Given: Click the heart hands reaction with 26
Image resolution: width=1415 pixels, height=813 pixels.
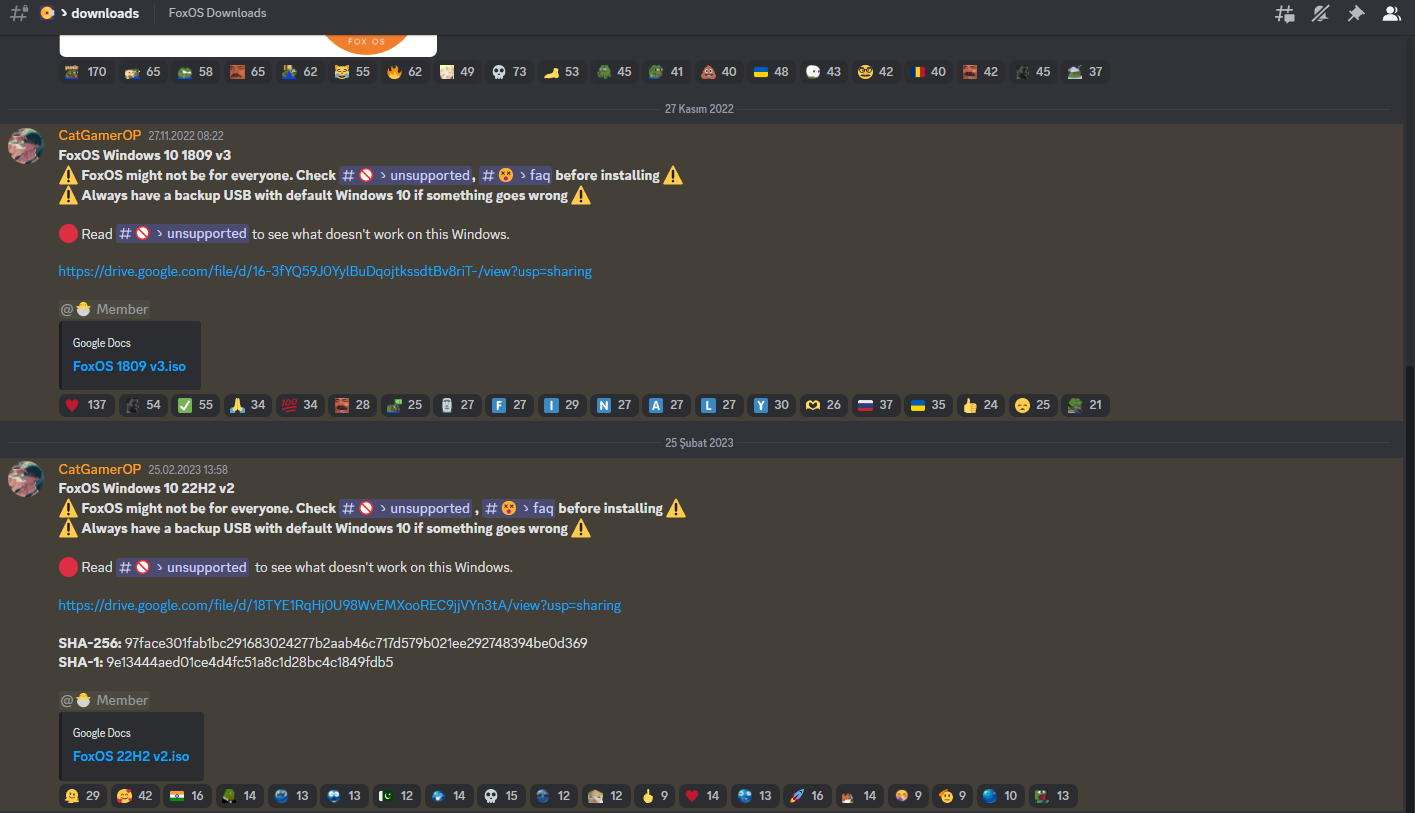Looking at the screenshot, I should [x=823, y=405].
